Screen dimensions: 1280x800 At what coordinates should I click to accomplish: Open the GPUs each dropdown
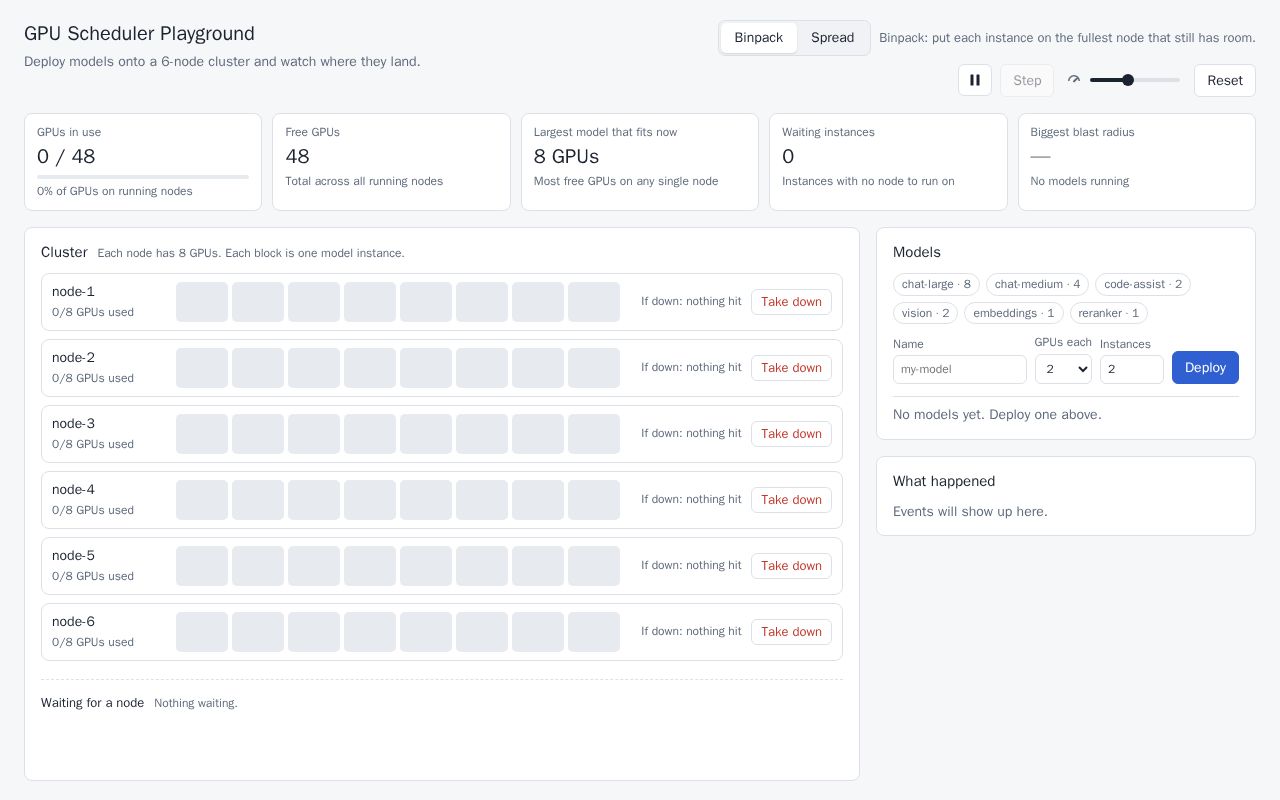point(1063,369)
